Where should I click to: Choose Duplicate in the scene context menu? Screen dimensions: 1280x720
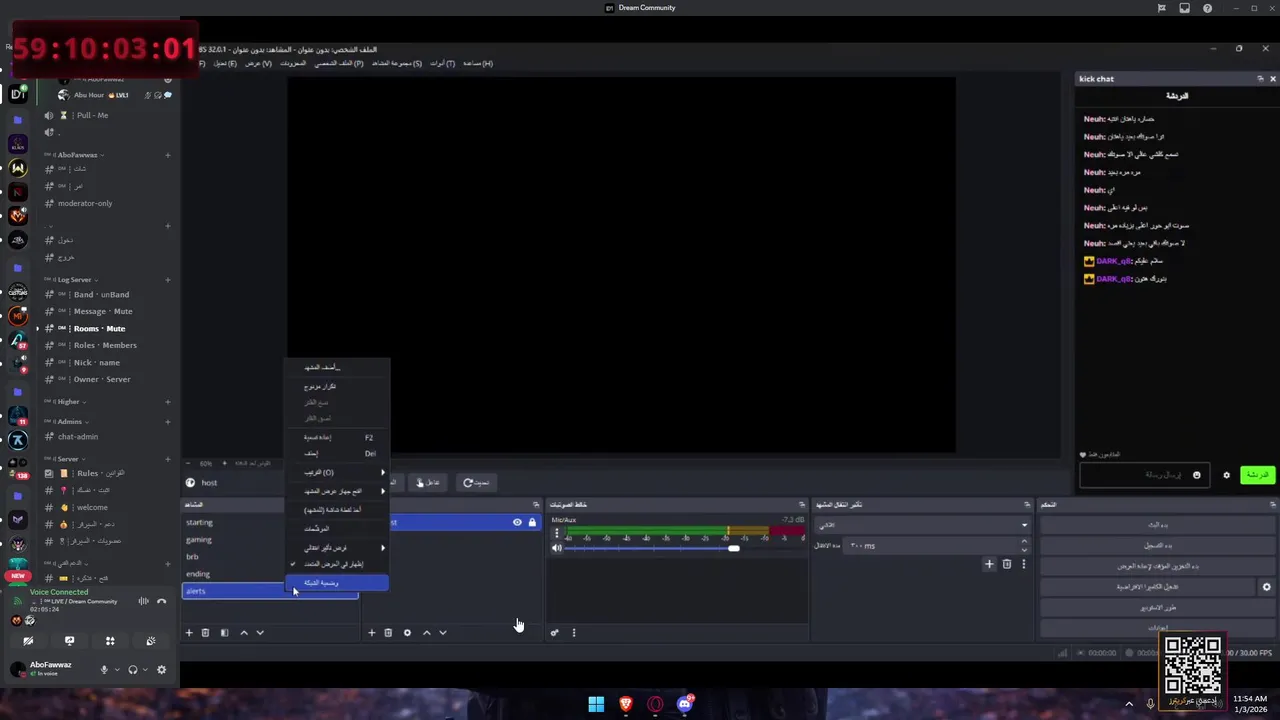(336, 386)
